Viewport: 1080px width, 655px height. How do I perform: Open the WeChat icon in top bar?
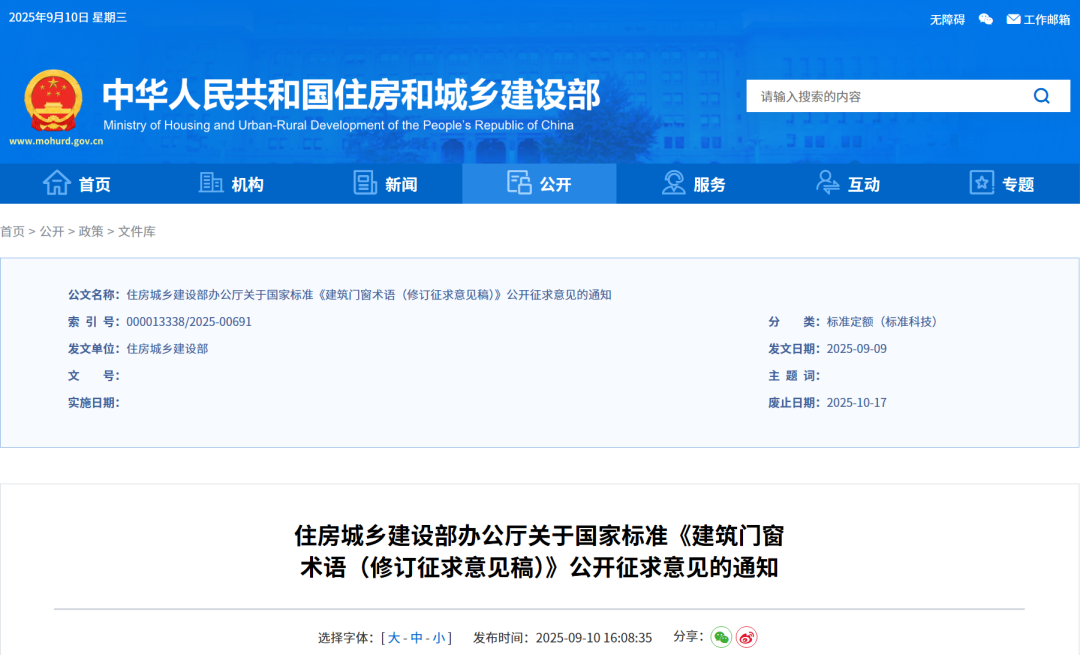[x=986, y=19]
